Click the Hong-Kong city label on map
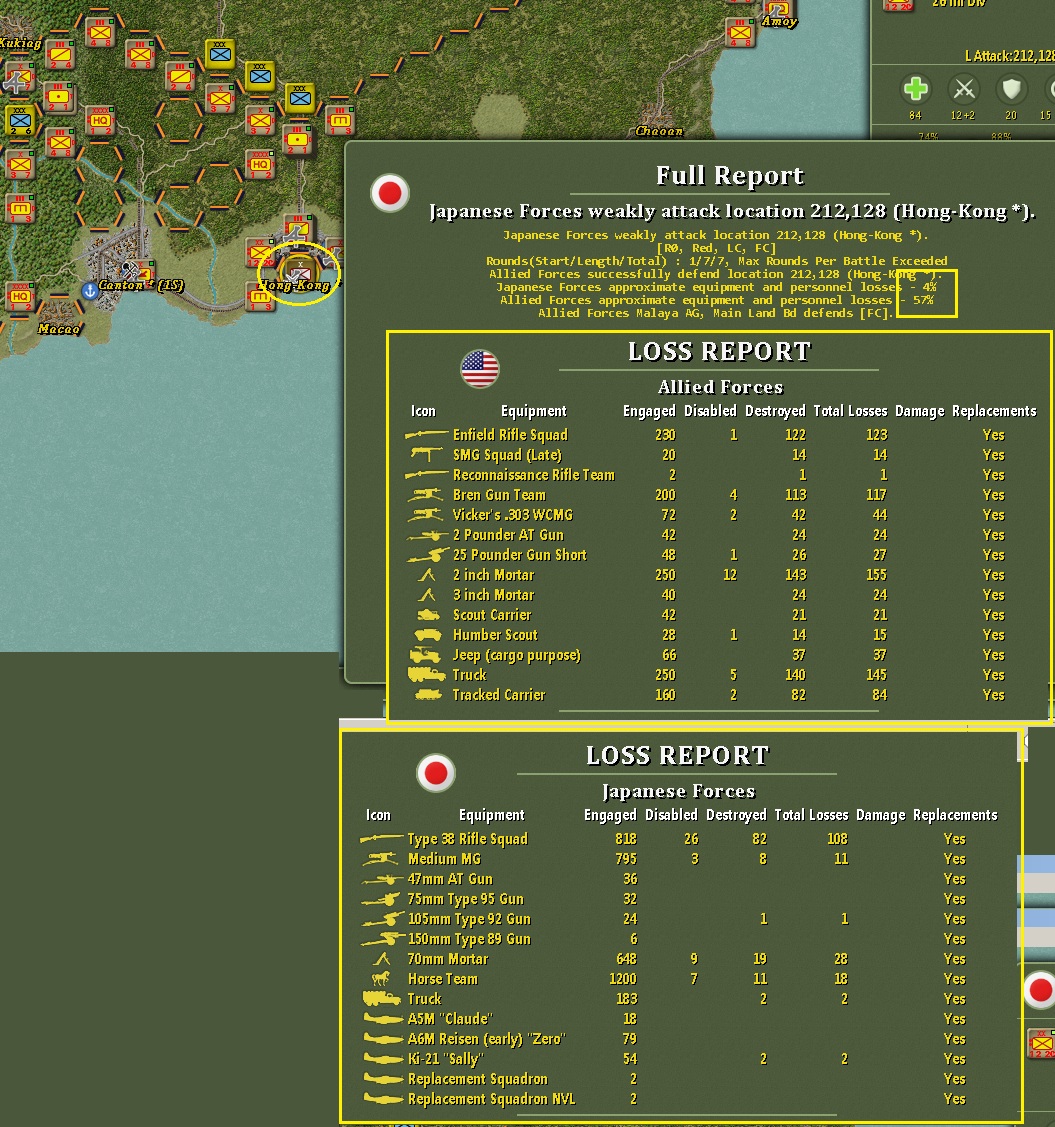This screenshot has height=1127, width=1055. [x=295, y=285]
